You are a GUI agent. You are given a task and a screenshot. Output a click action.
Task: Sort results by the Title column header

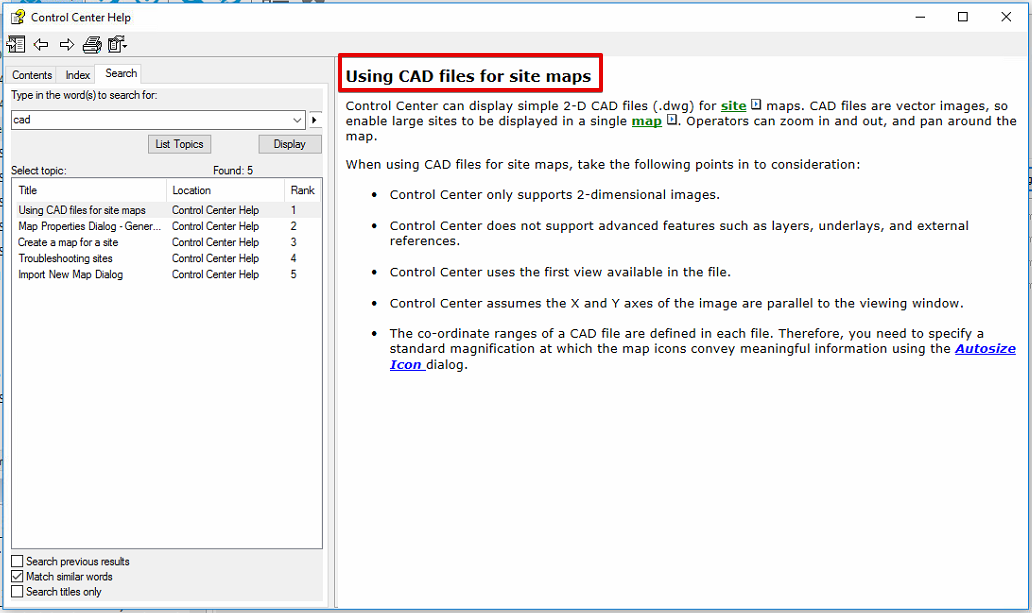[x=90, y=190]
